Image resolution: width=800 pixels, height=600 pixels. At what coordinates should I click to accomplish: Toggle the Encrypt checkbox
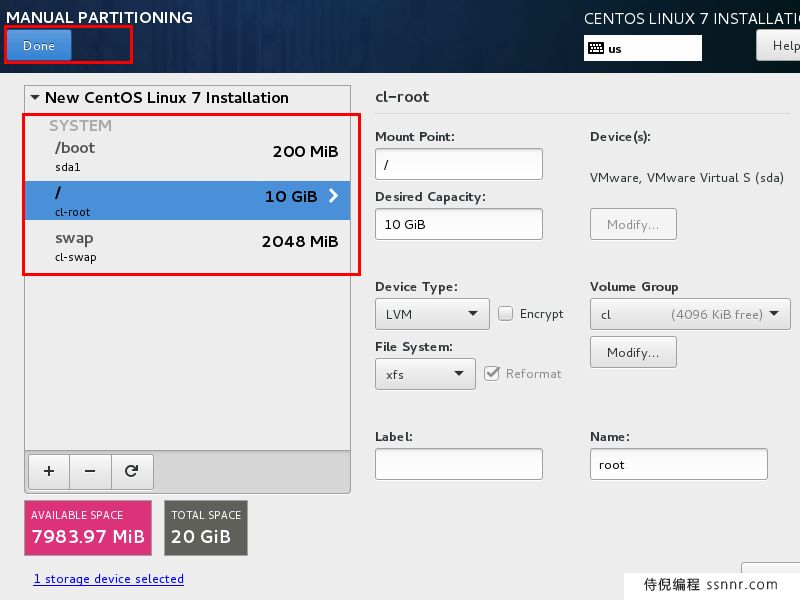pos(505,313)
